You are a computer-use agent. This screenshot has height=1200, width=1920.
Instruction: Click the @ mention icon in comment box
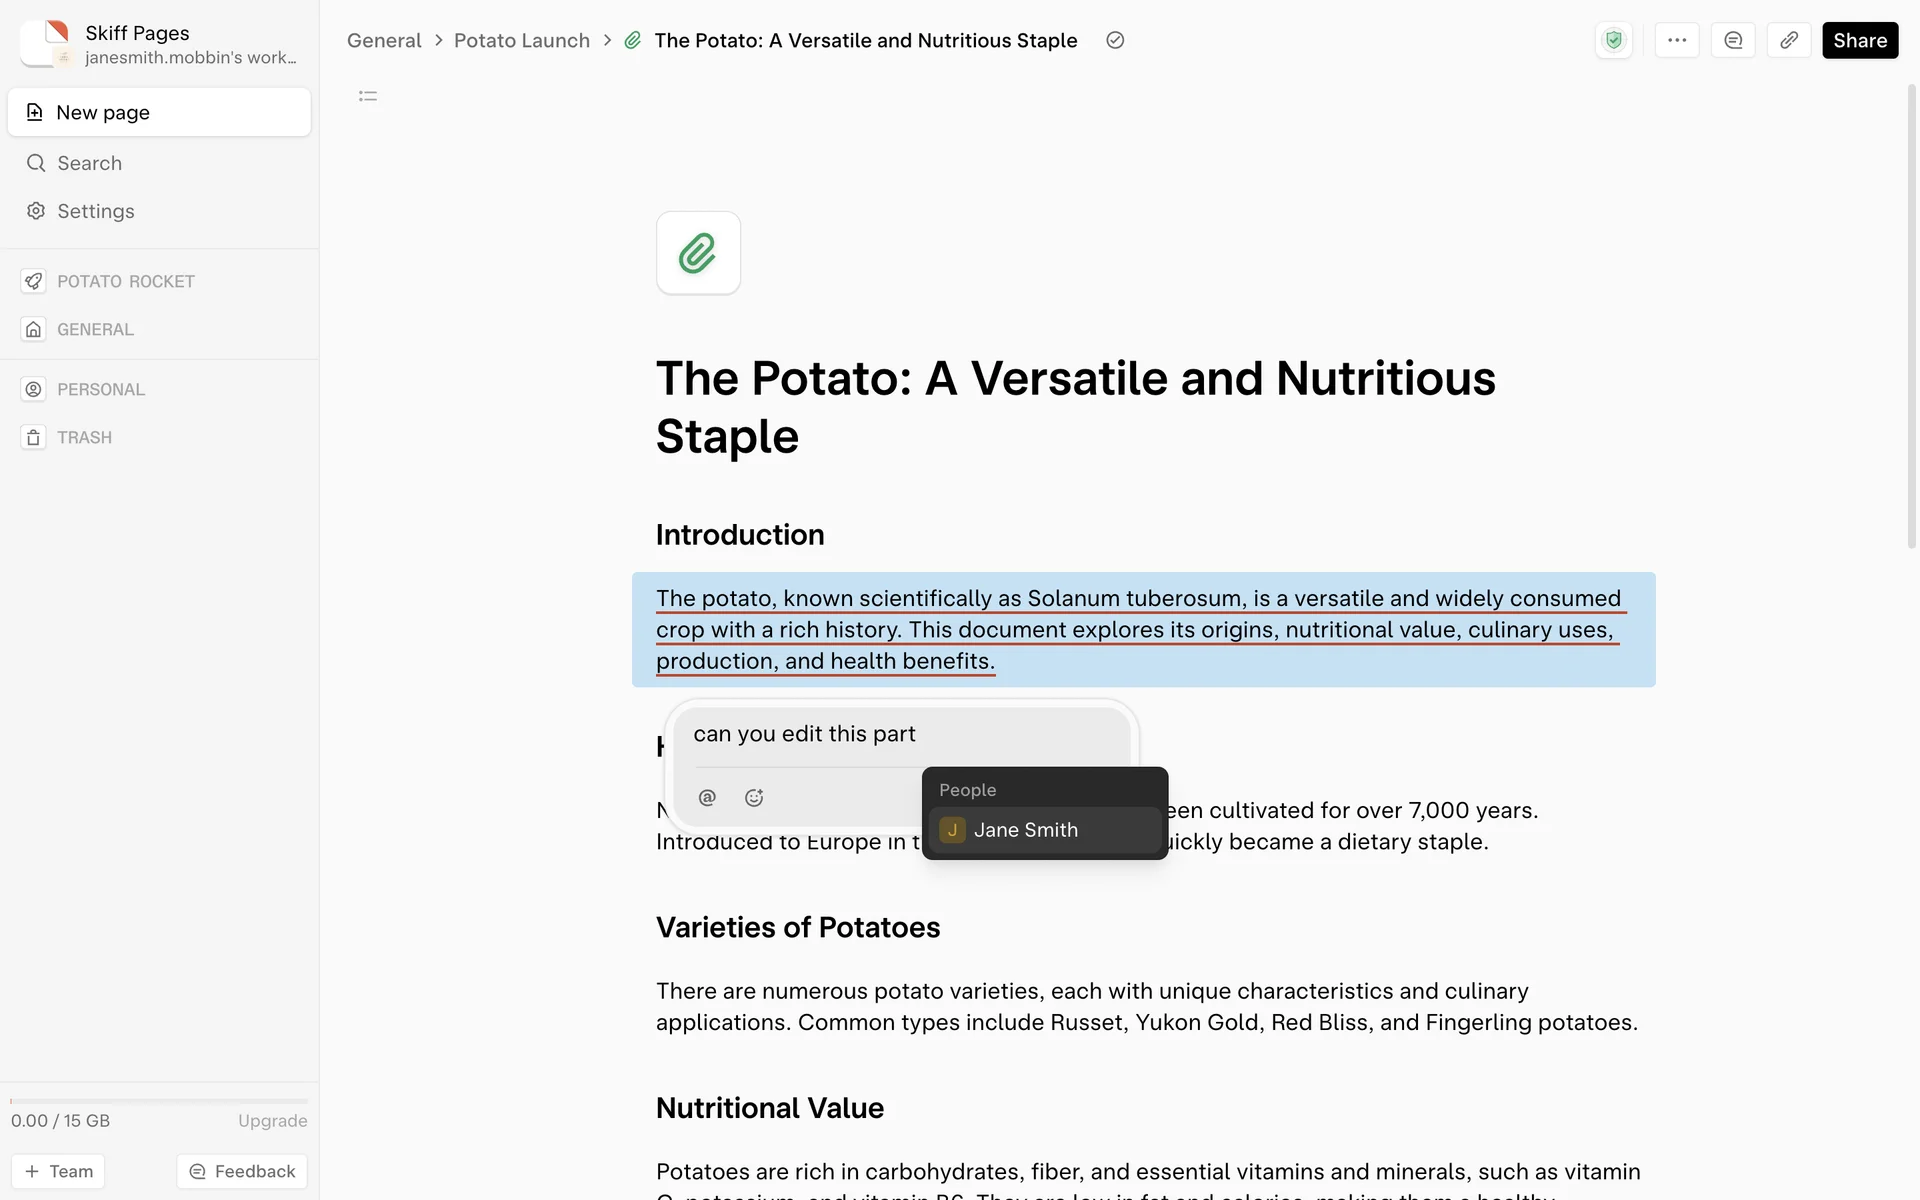click(x=707, y=797)
